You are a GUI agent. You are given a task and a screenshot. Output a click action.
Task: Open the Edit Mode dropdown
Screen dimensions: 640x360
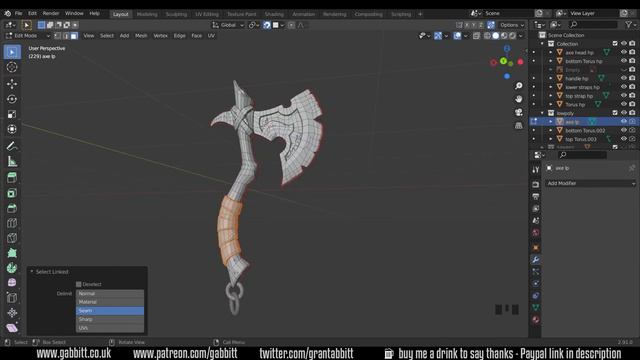pyautogui.click(x=28, y=36)
